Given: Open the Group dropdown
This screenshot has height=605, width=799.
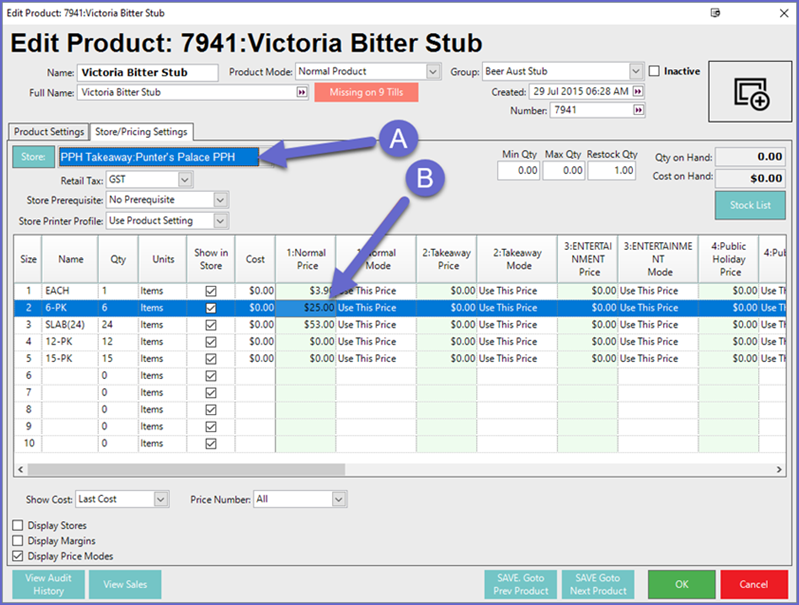Looking at the screenshot, I should [x=635, y=71].
